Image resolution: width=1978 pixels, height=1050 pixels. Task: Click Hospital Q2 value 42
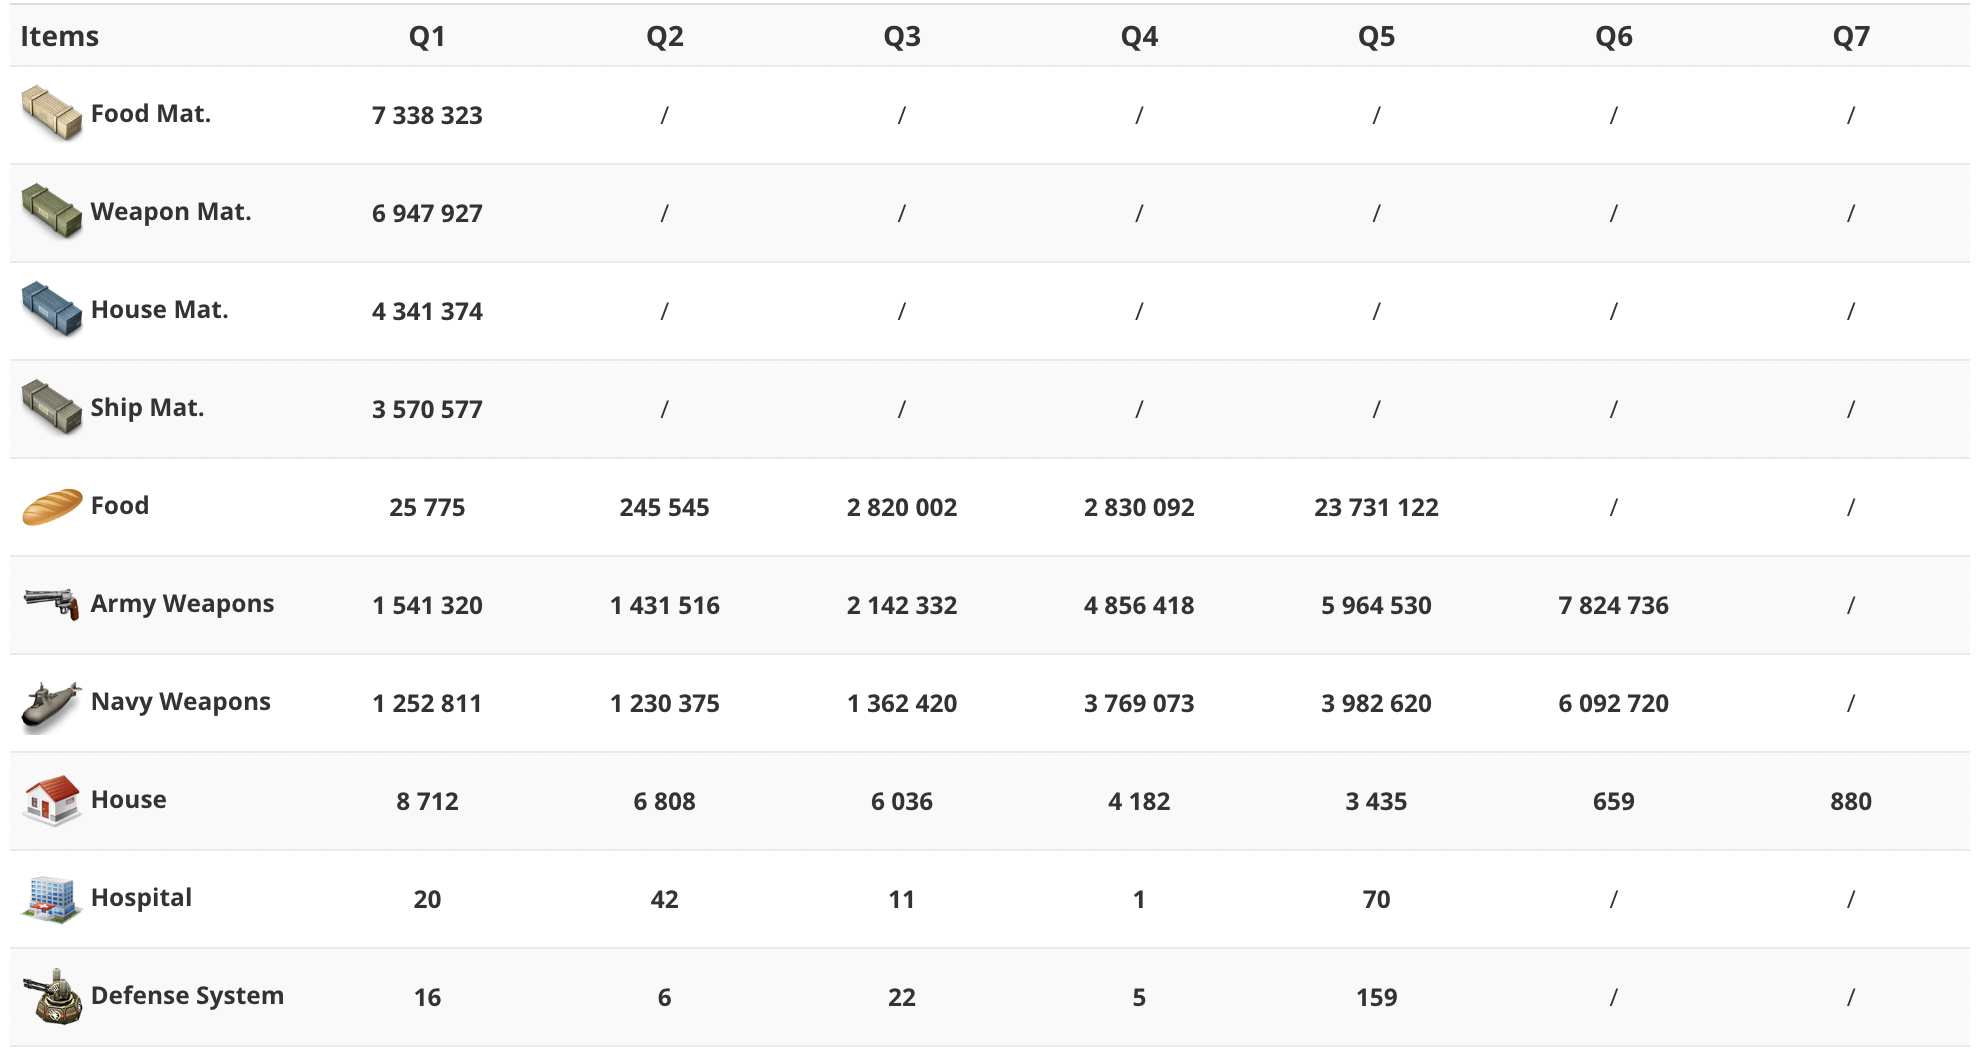pos(664,899)
